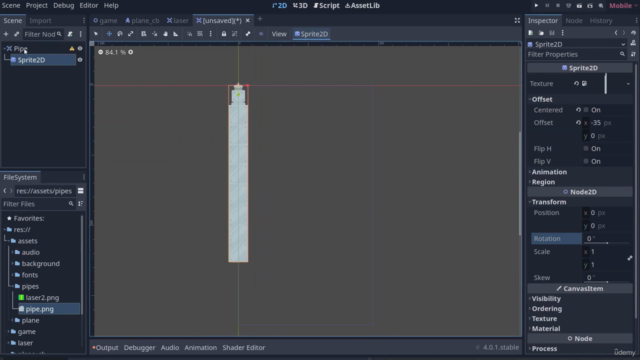The image size is (640, 360).
Task: Expand the plane folder in FileSystem
Action: 13,320
